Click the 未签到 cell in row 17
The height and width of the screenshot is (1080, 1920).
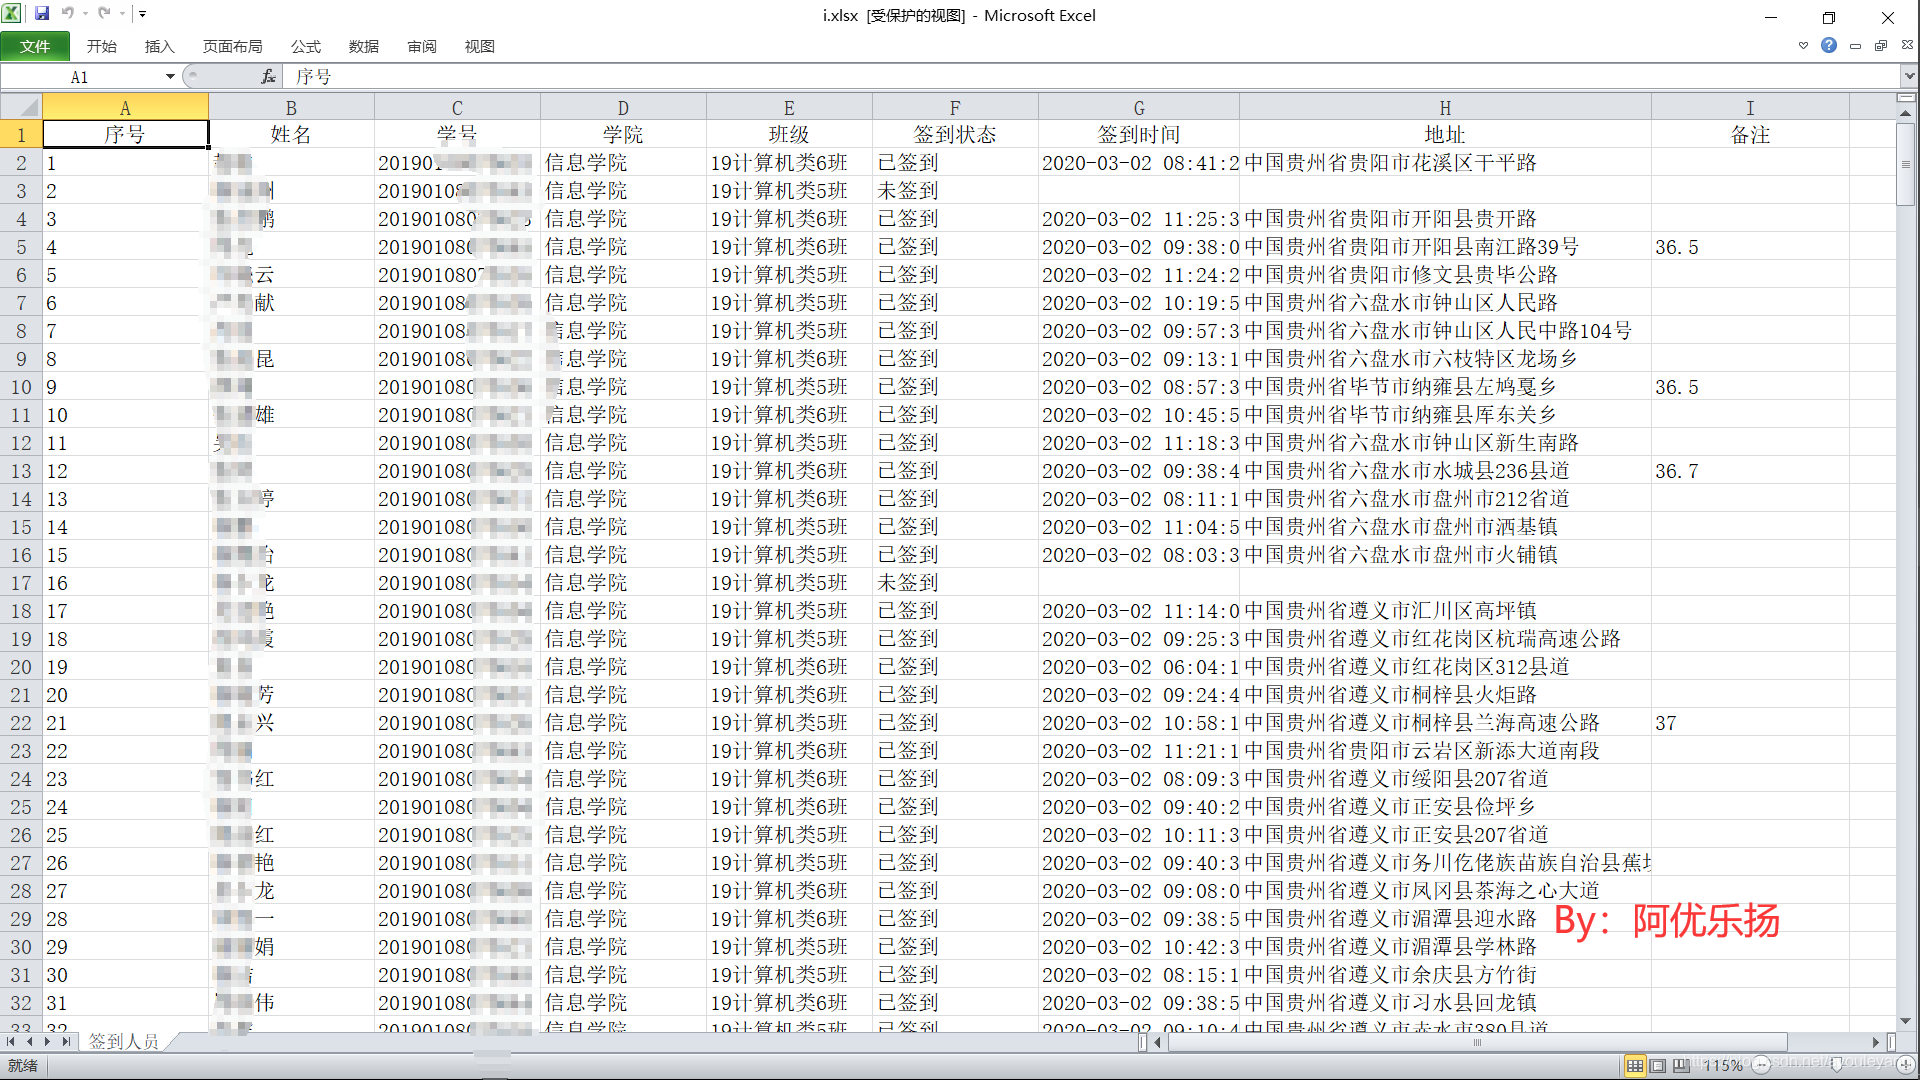pos(955,583)
